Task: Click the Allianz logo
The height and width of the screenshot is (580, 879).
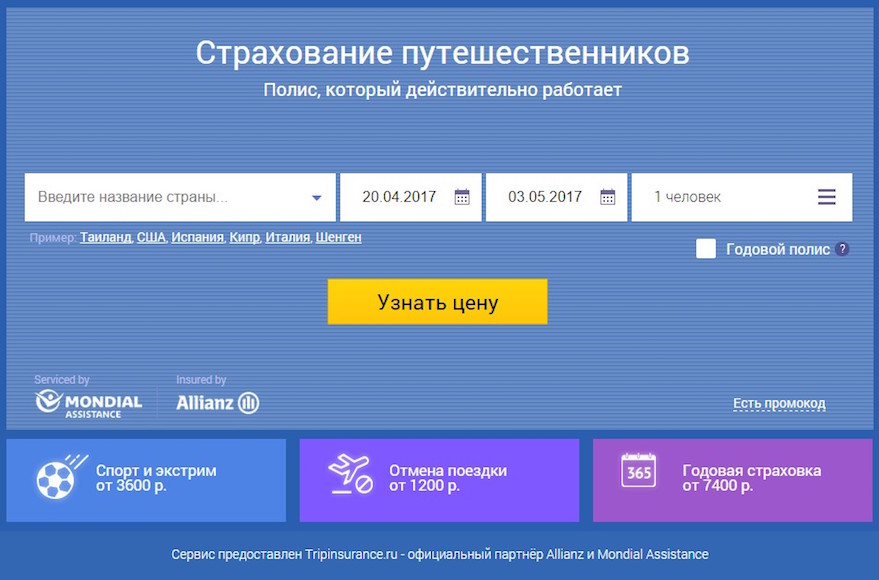Action: (217, 403)
